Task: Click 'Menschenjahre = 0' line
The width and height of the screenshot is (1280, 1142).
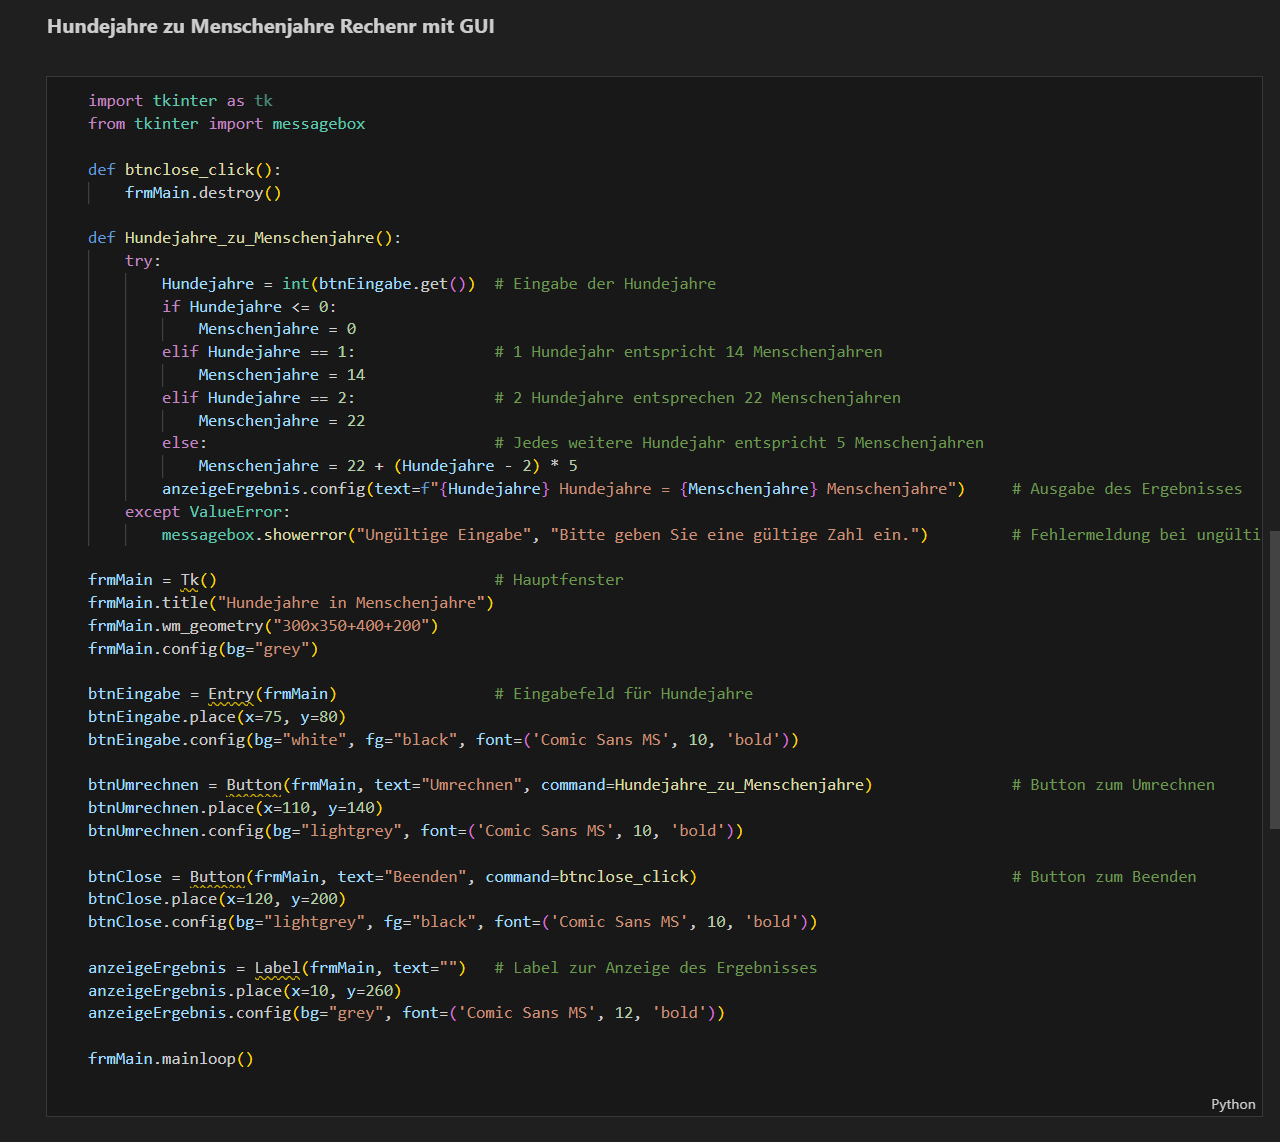Action: [277, 329]
